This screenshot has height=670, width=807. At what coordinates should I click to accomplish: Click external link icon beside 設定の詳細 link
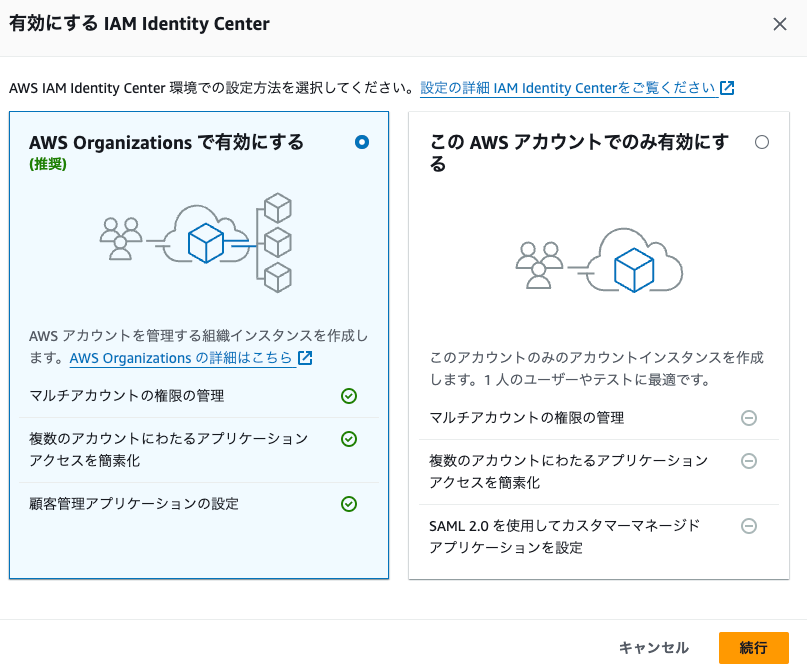(727, 88)
